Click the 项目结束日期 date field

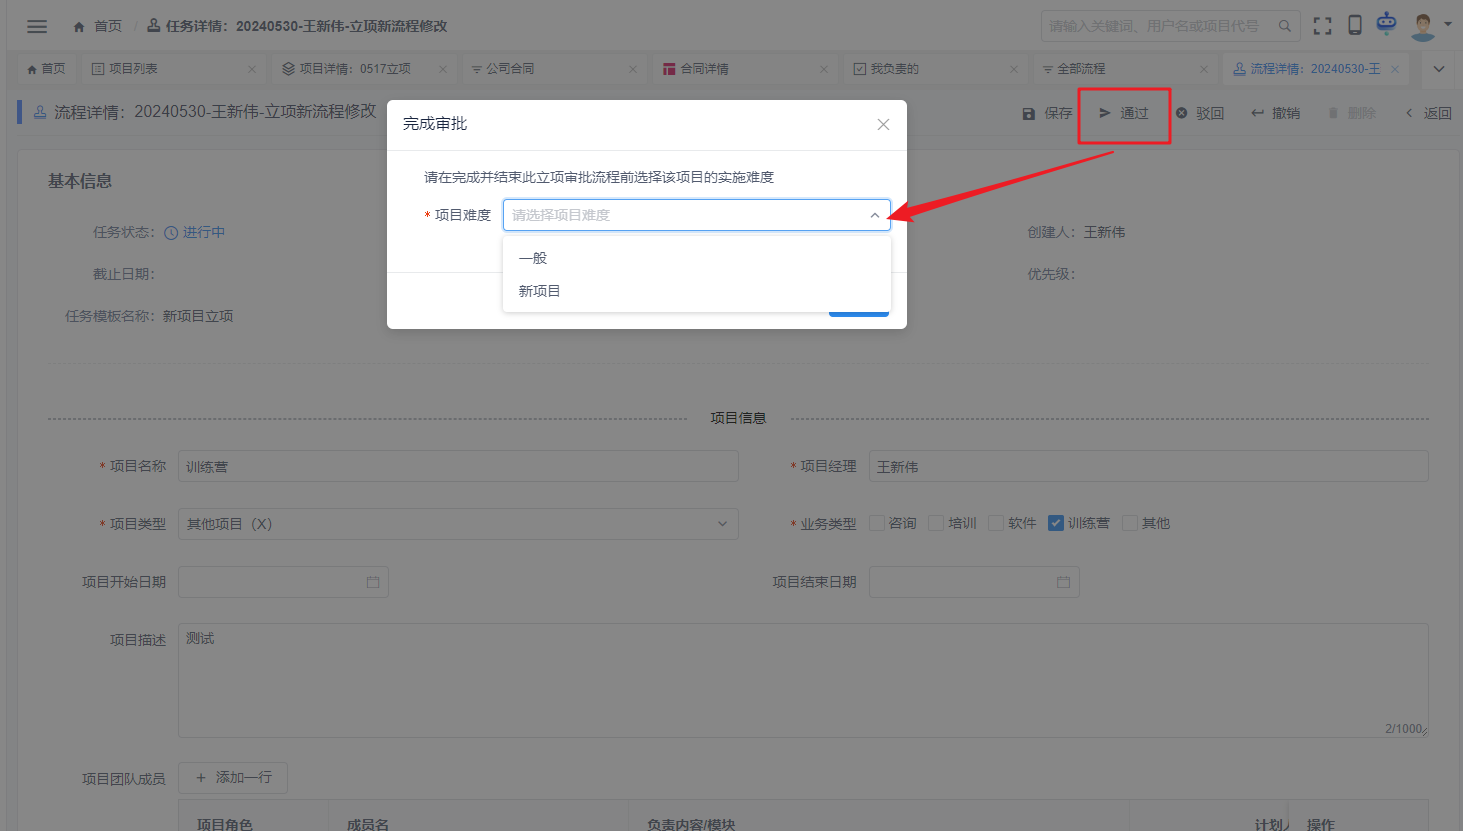click(974, 582)
